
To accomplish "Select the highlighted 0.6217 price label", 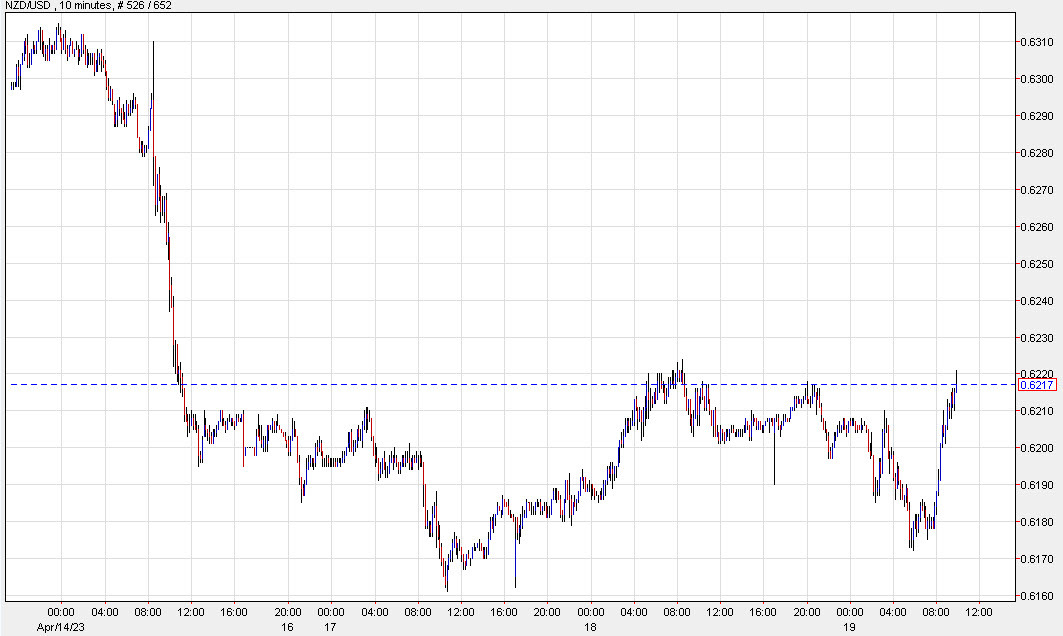I will point(1036,385).
